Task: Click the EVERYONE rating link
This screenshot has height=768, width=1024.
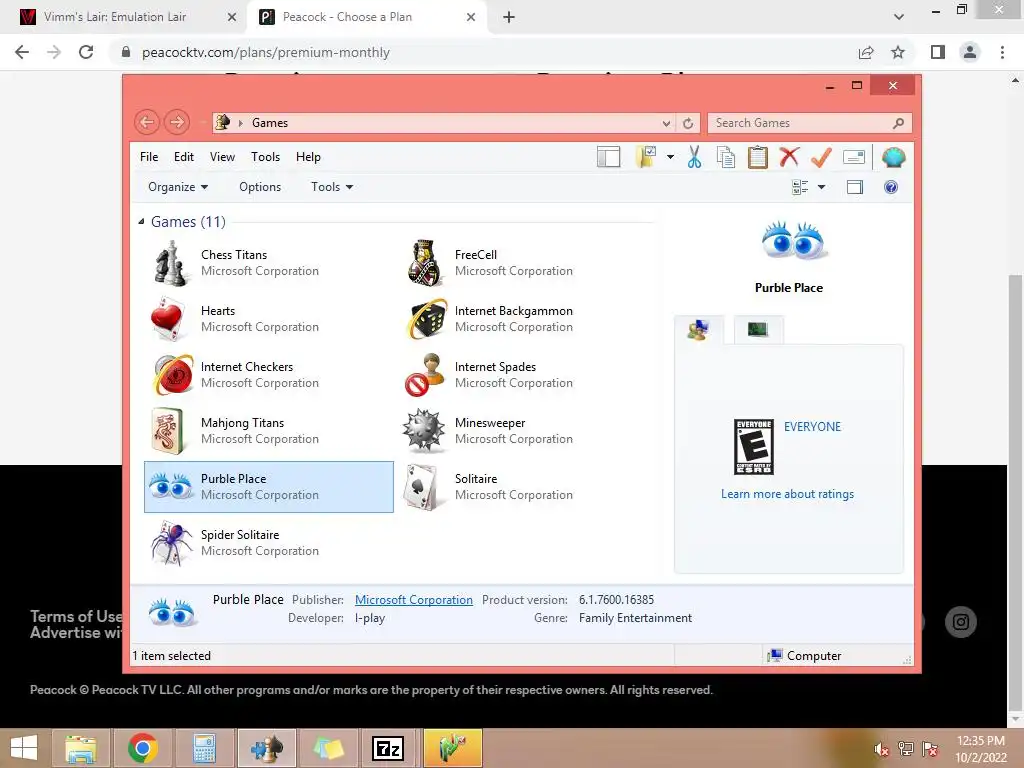Action: (x=812, y=426)
